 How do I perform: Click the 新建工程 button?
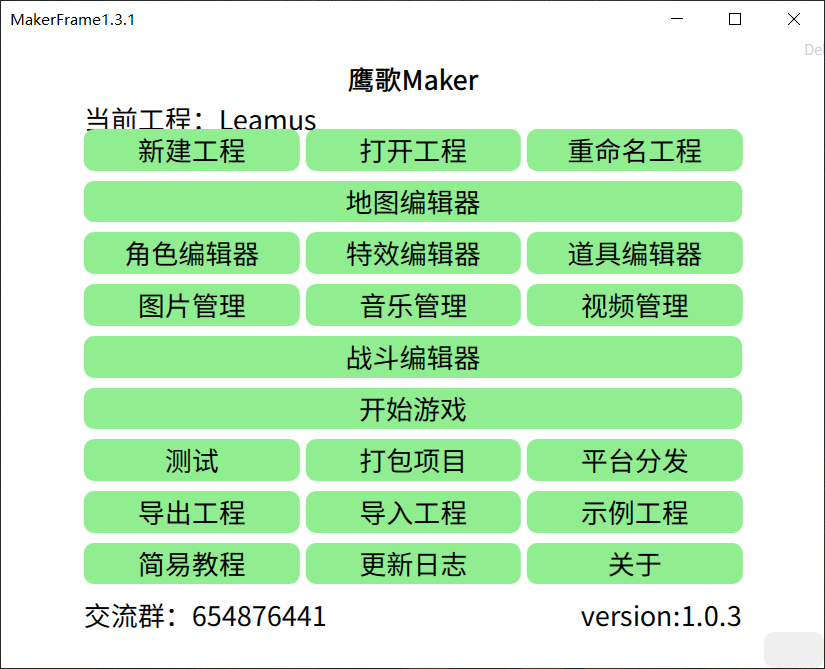(x=192, y=150)
